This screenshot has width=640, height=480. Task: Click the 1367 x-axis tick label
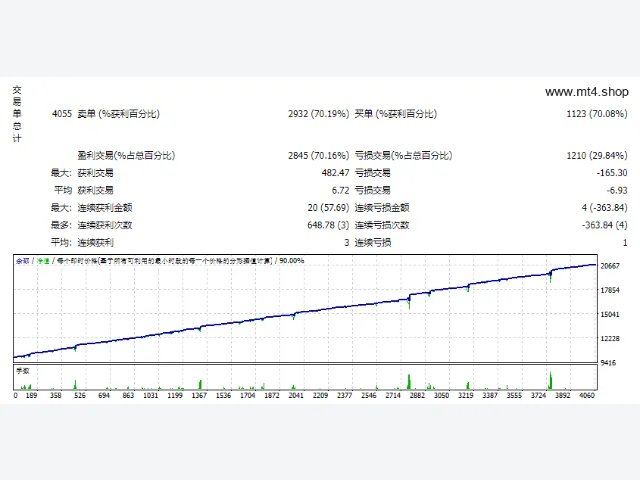point(199,396)
